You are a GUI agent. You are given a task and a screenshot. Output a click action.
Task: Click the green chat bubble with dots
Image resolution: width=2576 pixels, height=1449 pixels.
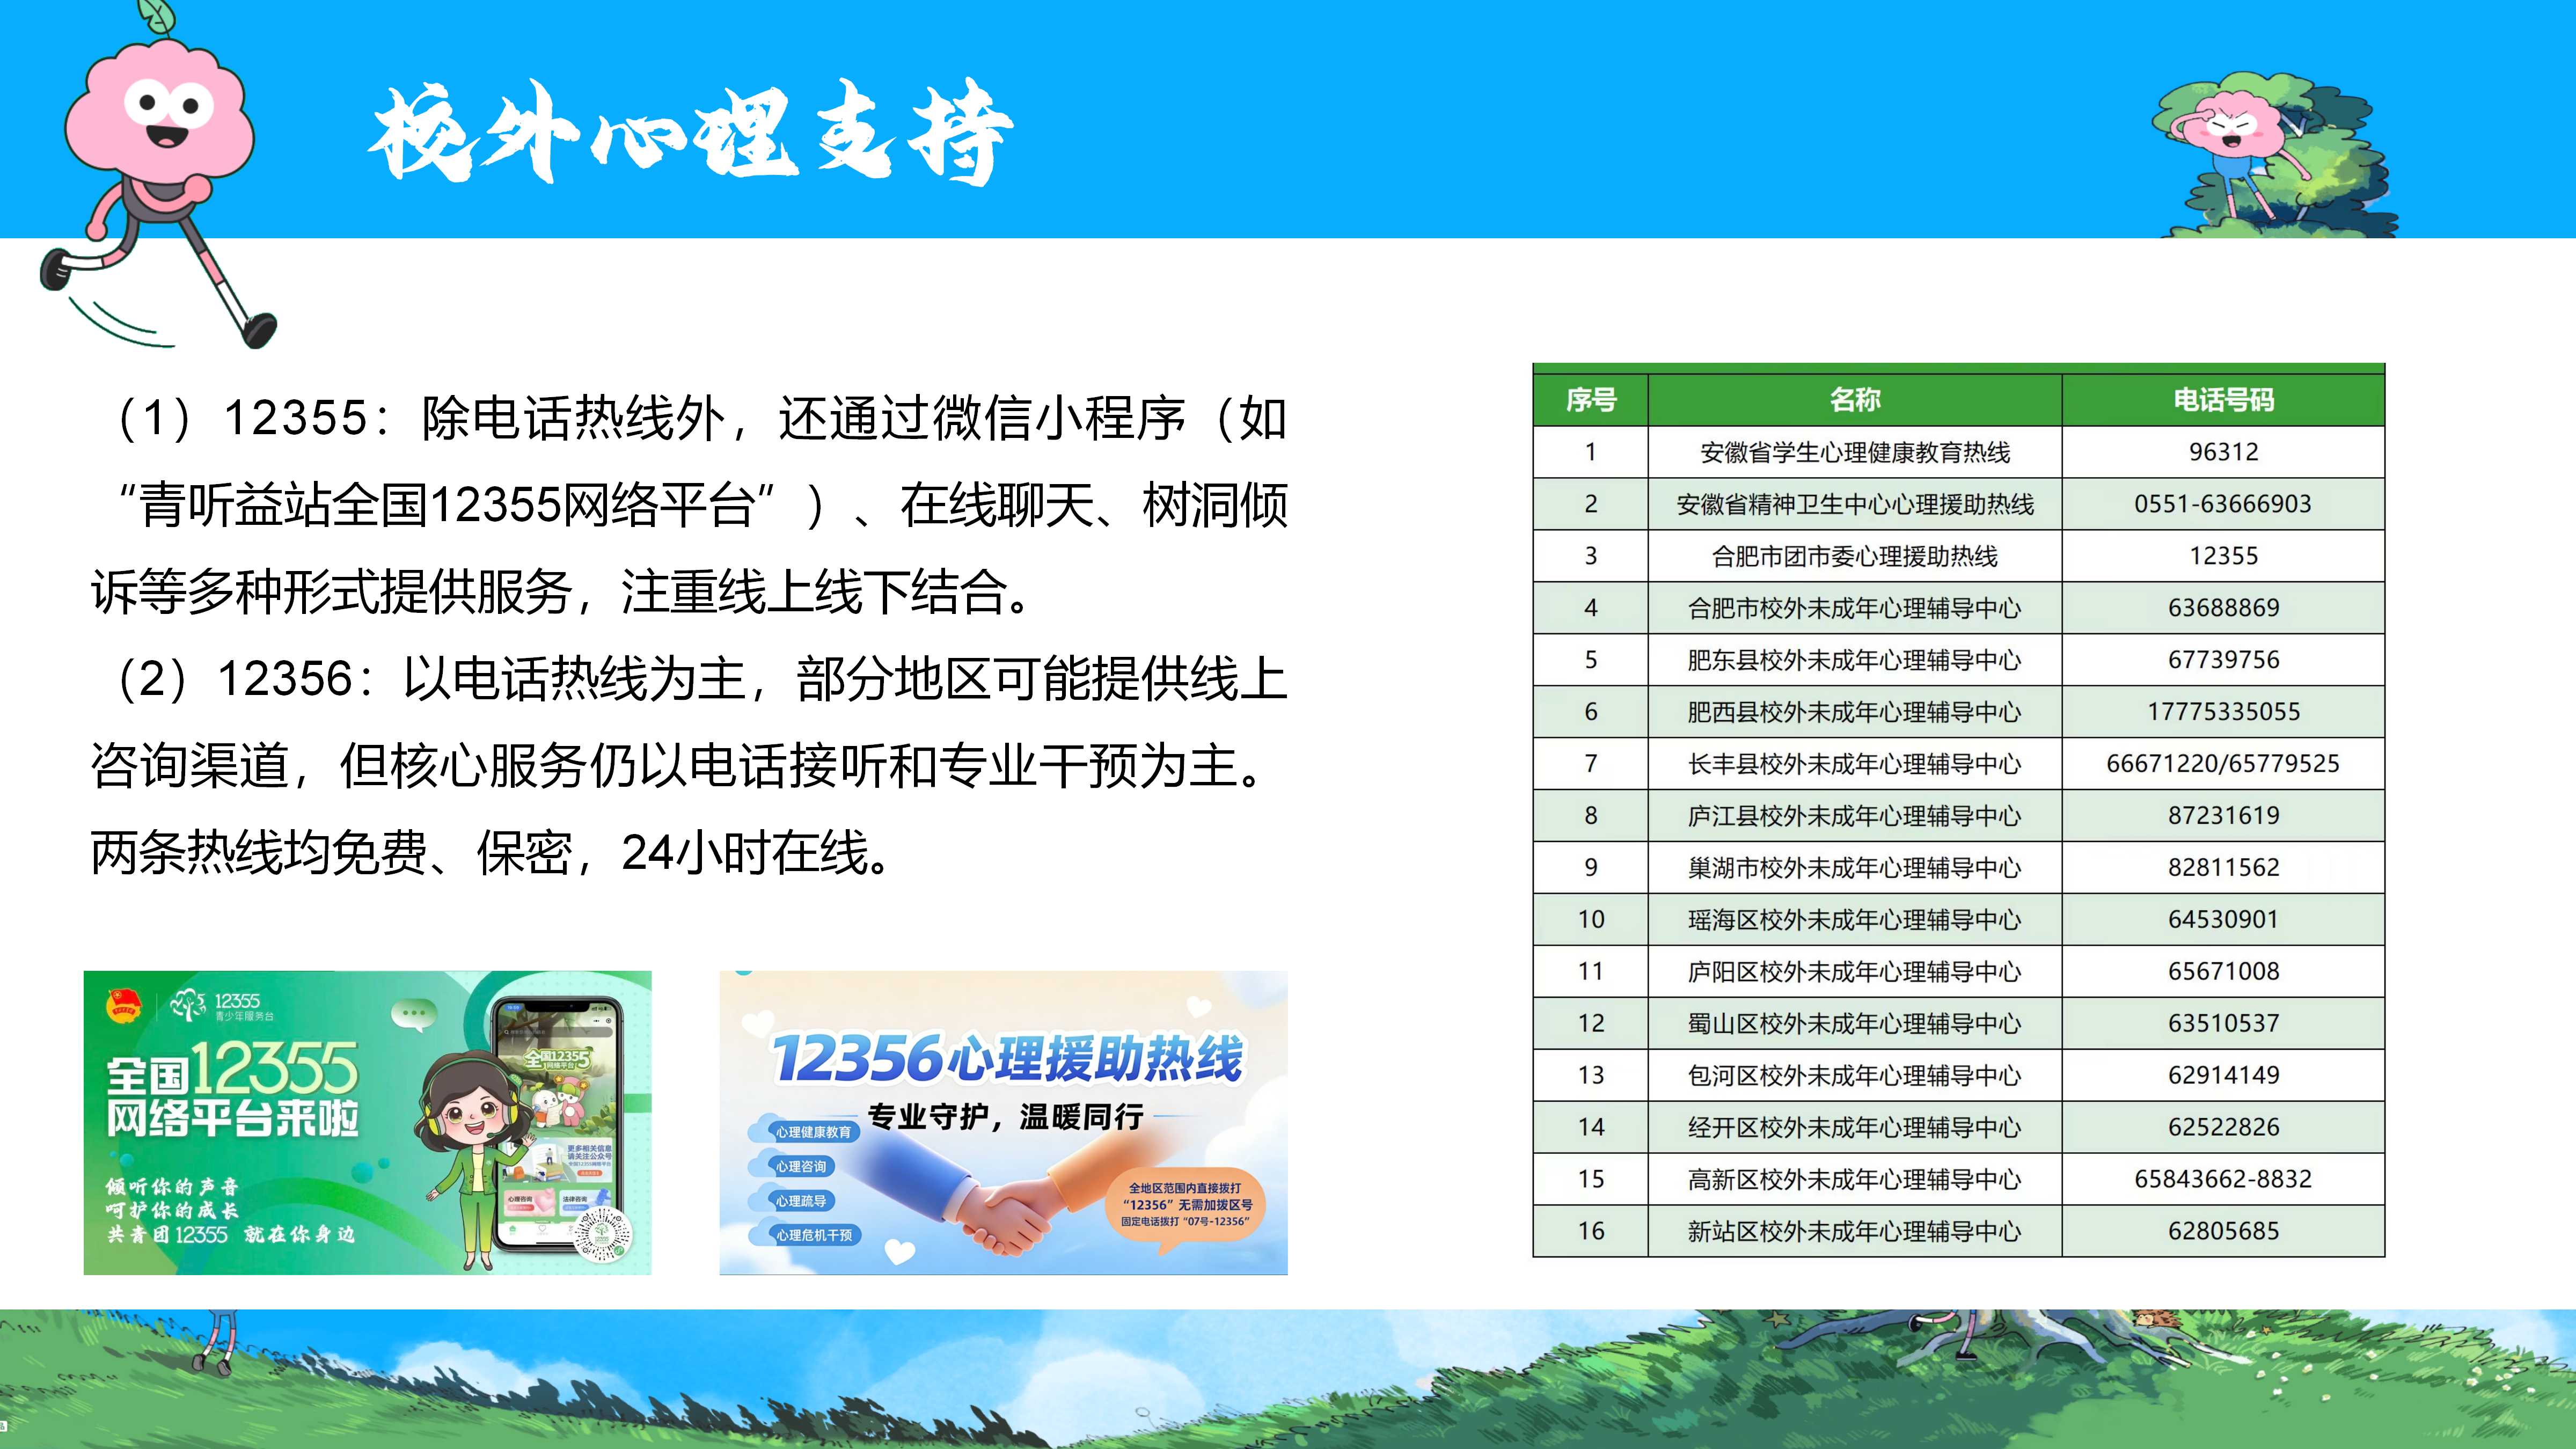[x=413, y=1014]
